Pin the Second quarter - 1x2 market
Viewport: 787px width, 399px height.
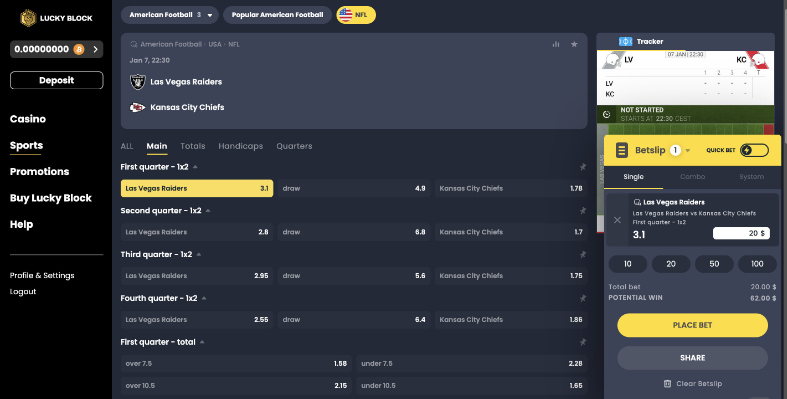(582, 211)
